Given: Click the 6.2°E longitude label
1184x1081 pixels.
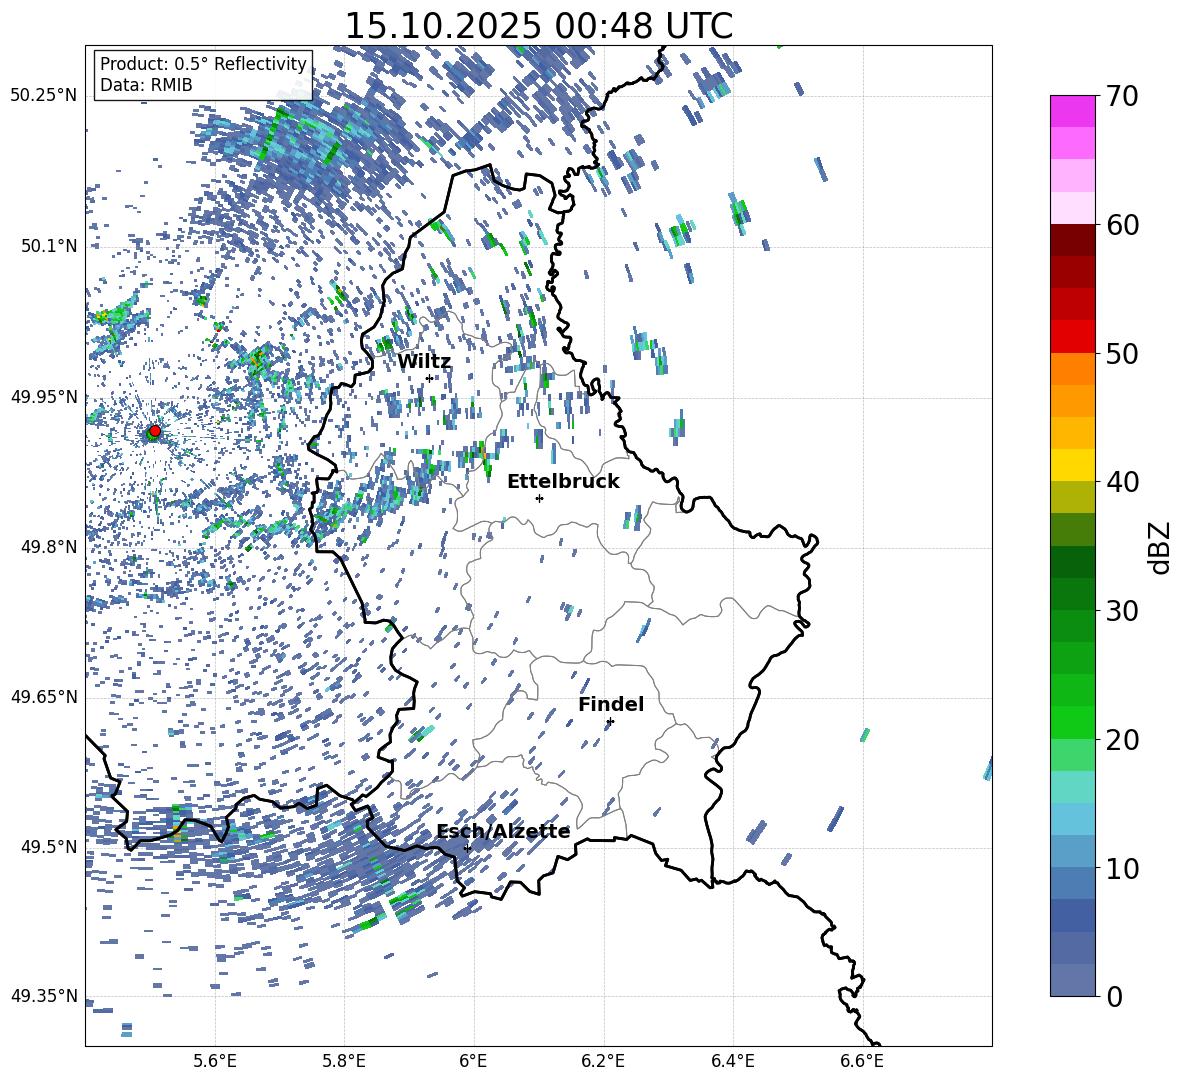Looking at the screenshot, I should pos(603,1061).
